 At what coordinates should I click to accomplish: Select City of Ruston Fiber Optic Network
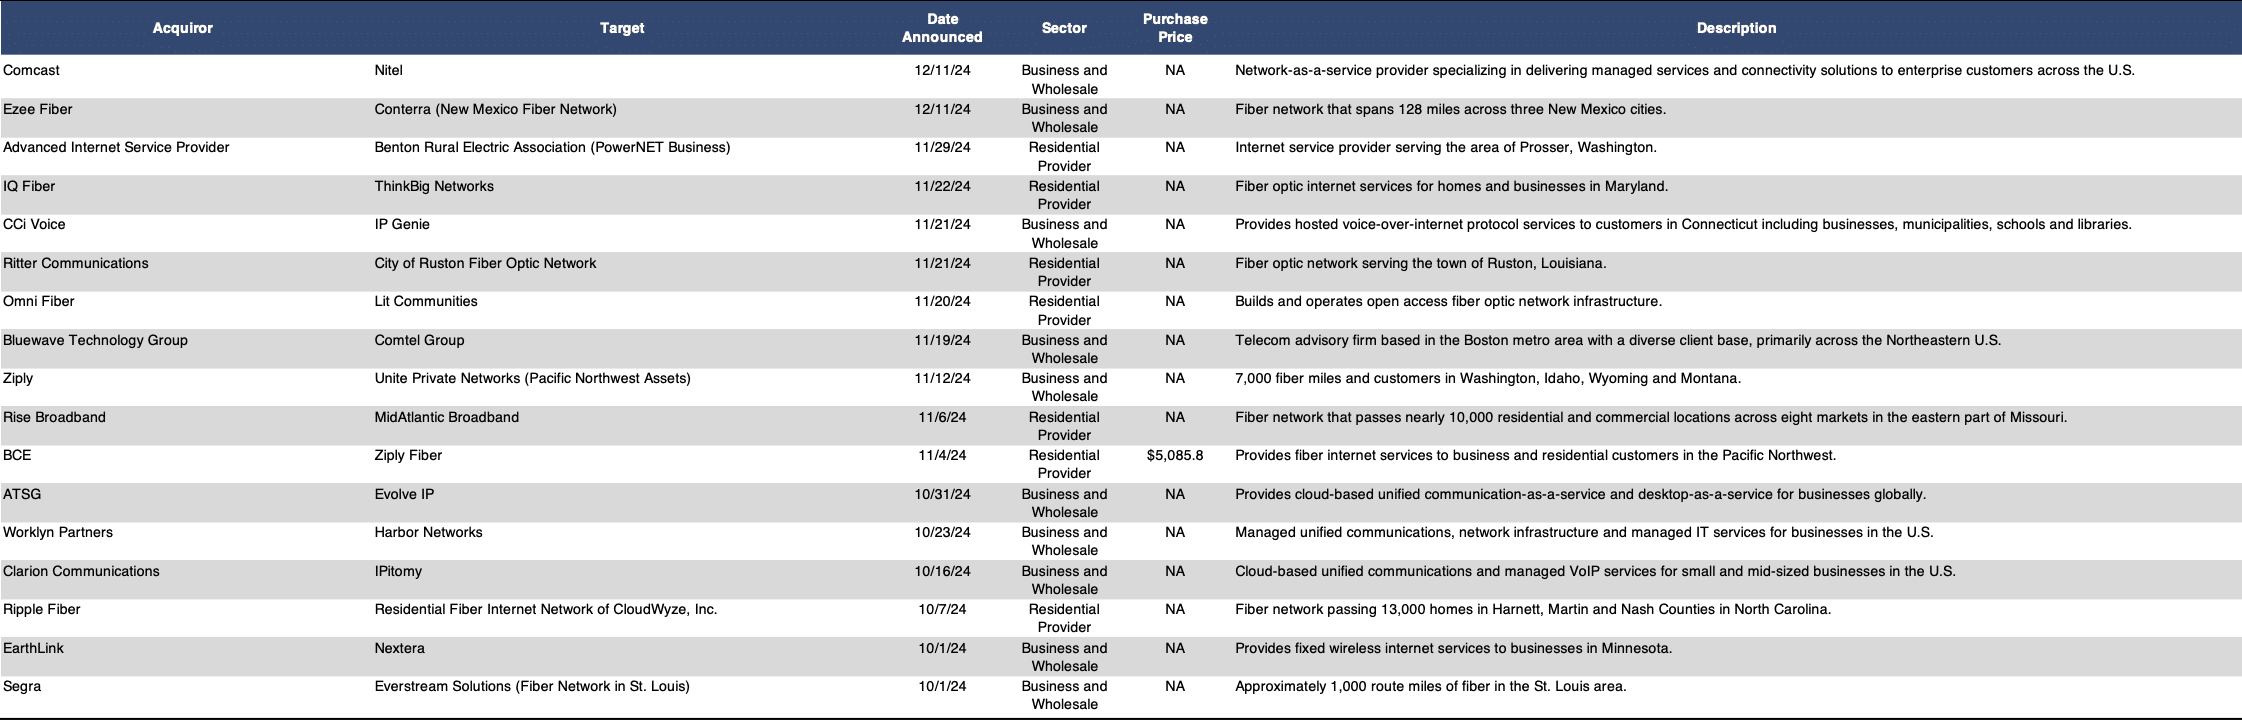click(485, 263)
